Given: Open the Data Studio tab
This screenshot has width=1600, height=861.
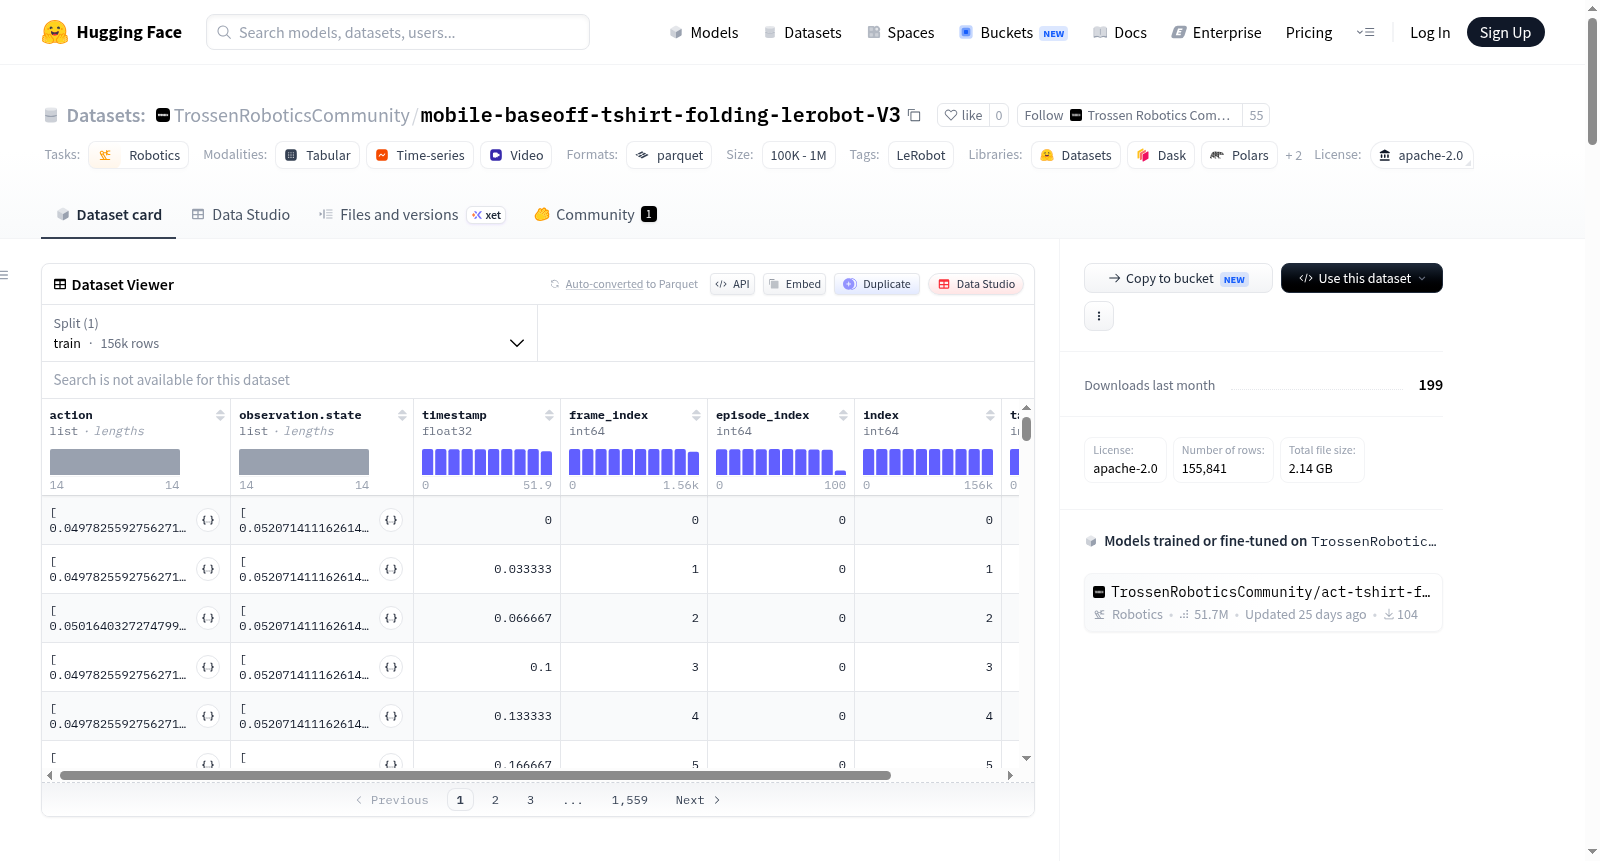Looking at the screenshot, I should point(241,215).
